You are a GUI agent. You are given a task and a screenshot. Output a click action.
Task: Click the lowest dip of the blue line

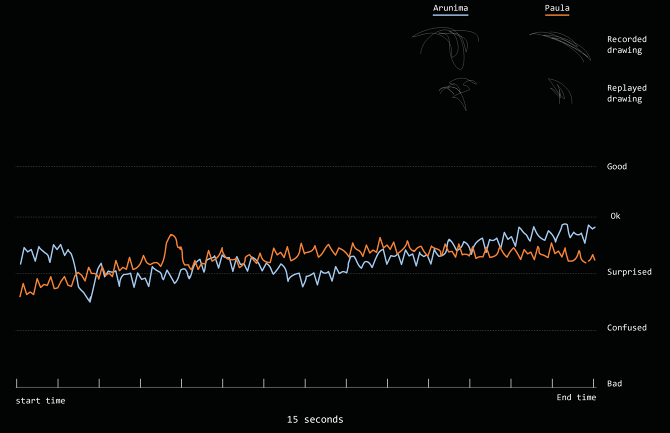(x=89, y=301)
